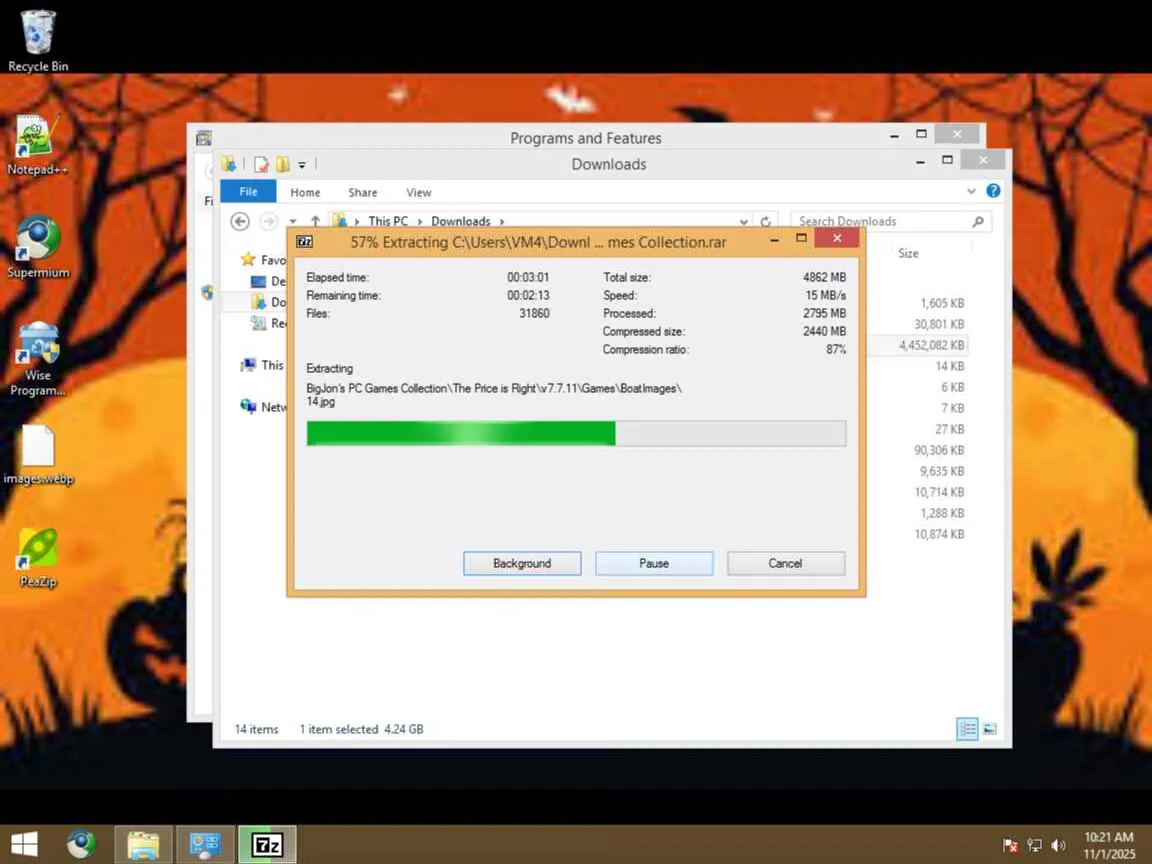Send extraction to Background
The width and height of the screenshot is (1152, 864).
(x=522, y=564)
